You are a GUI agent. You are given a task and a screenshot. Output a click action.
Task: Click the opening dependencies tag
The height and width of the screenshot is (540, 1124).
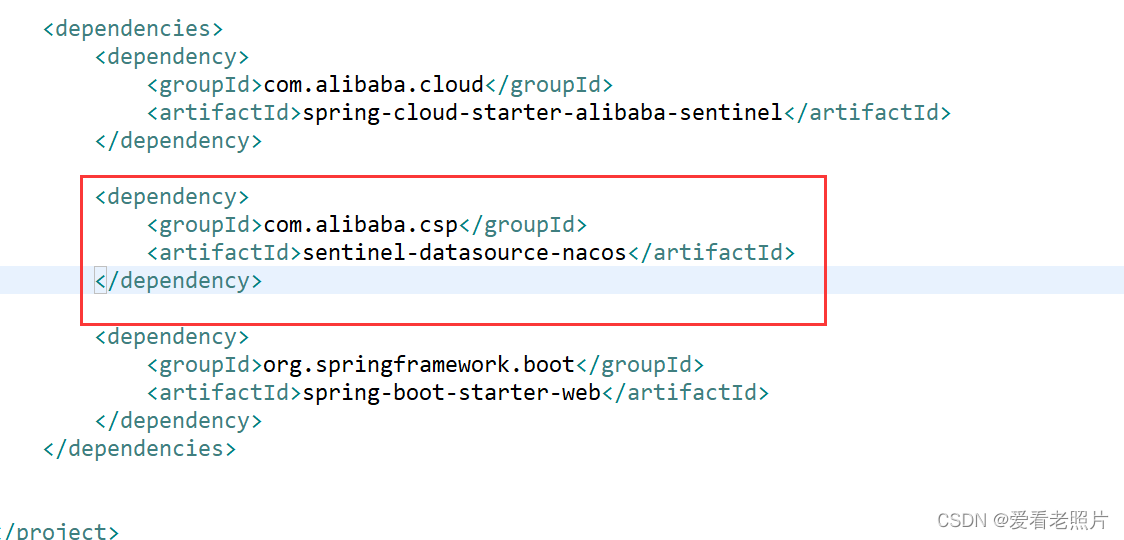[133, 29]
